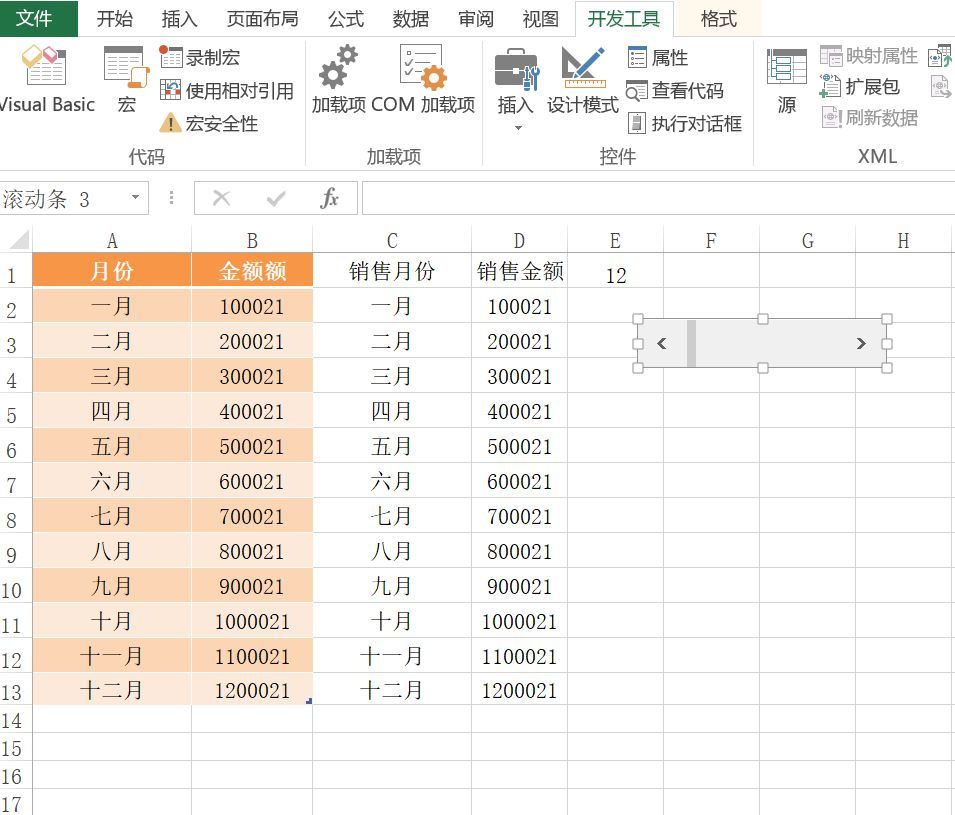The image size is (955, 815).
Task: Toggle 设计模式 design mode
Action: [x=583, y=79]
